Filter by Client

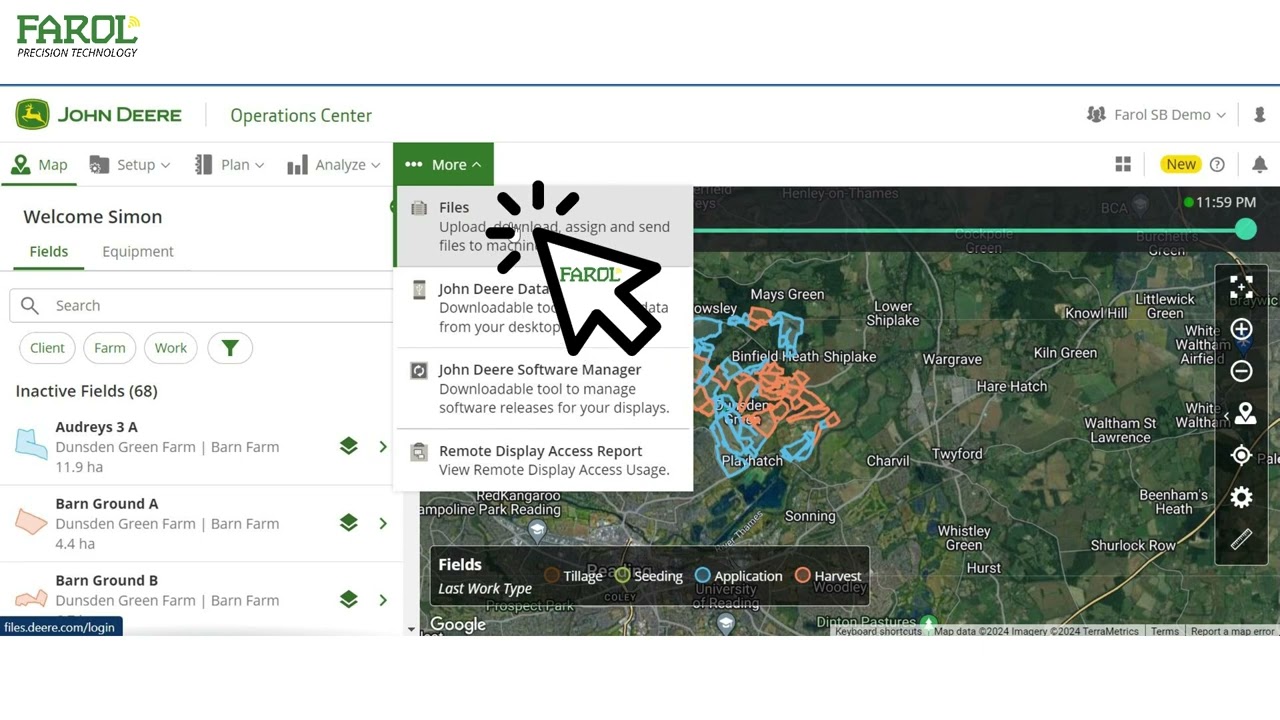[47, 348]
